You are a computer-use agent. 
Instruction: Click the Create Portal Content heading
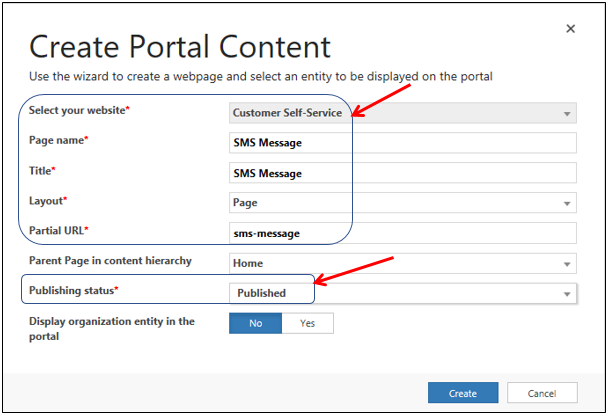(180, 46)
